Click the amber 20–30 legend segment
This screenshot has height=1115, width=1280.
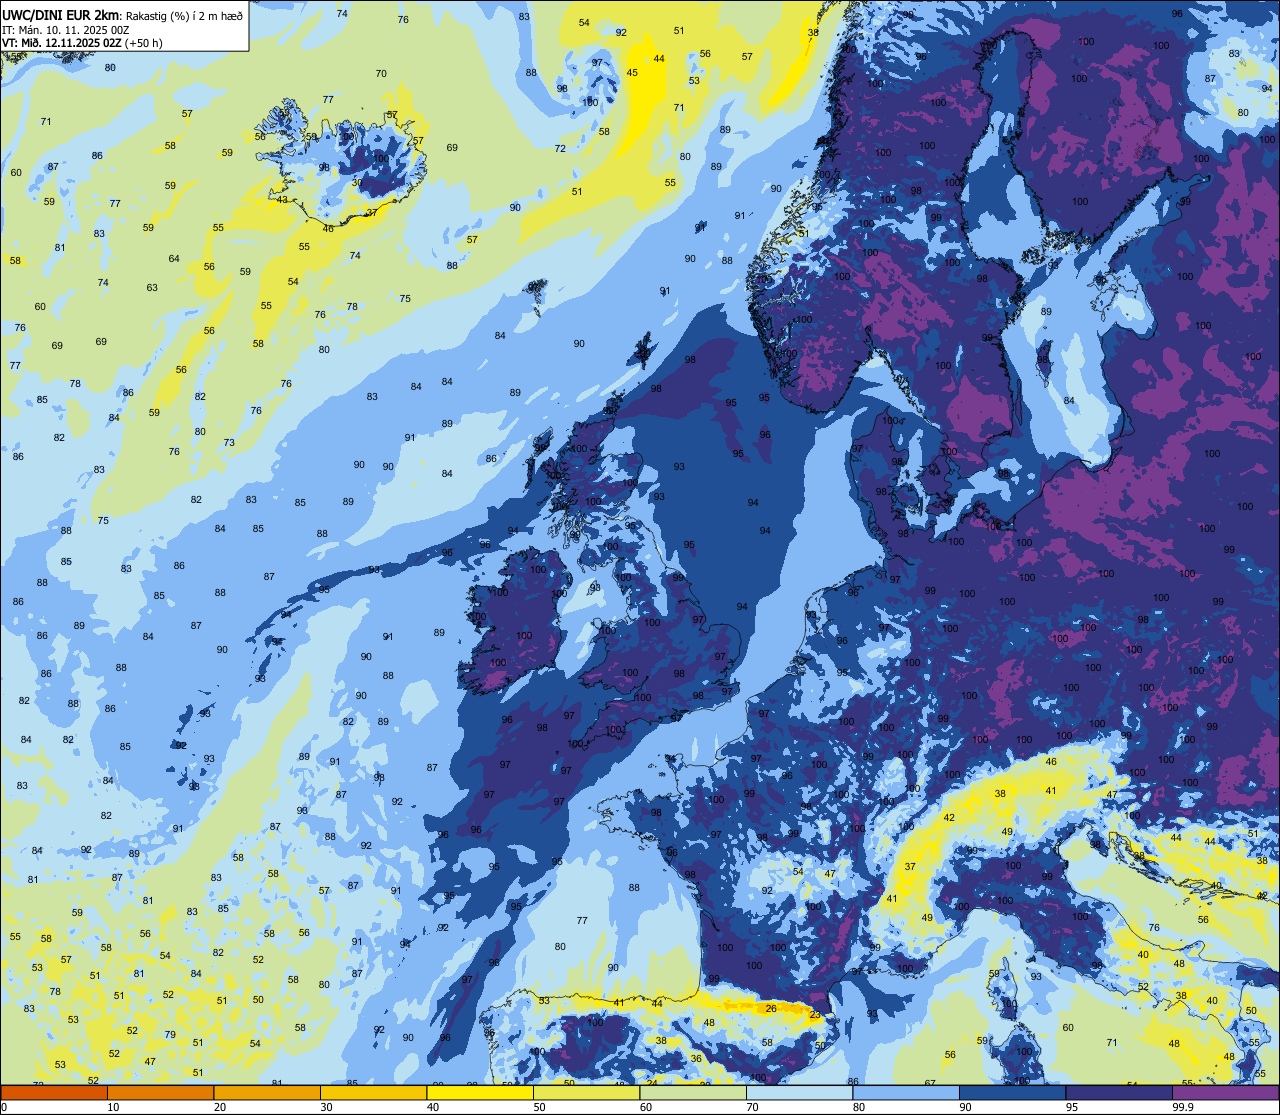click(x=267, y=1092)
